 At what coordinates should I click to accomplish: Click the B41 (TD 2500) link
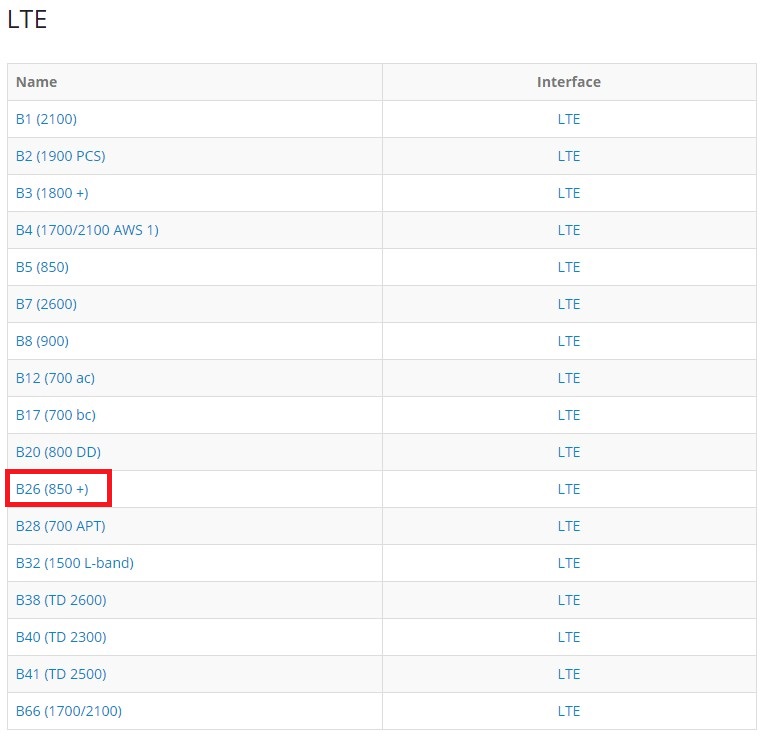click(x=61, y=674)
